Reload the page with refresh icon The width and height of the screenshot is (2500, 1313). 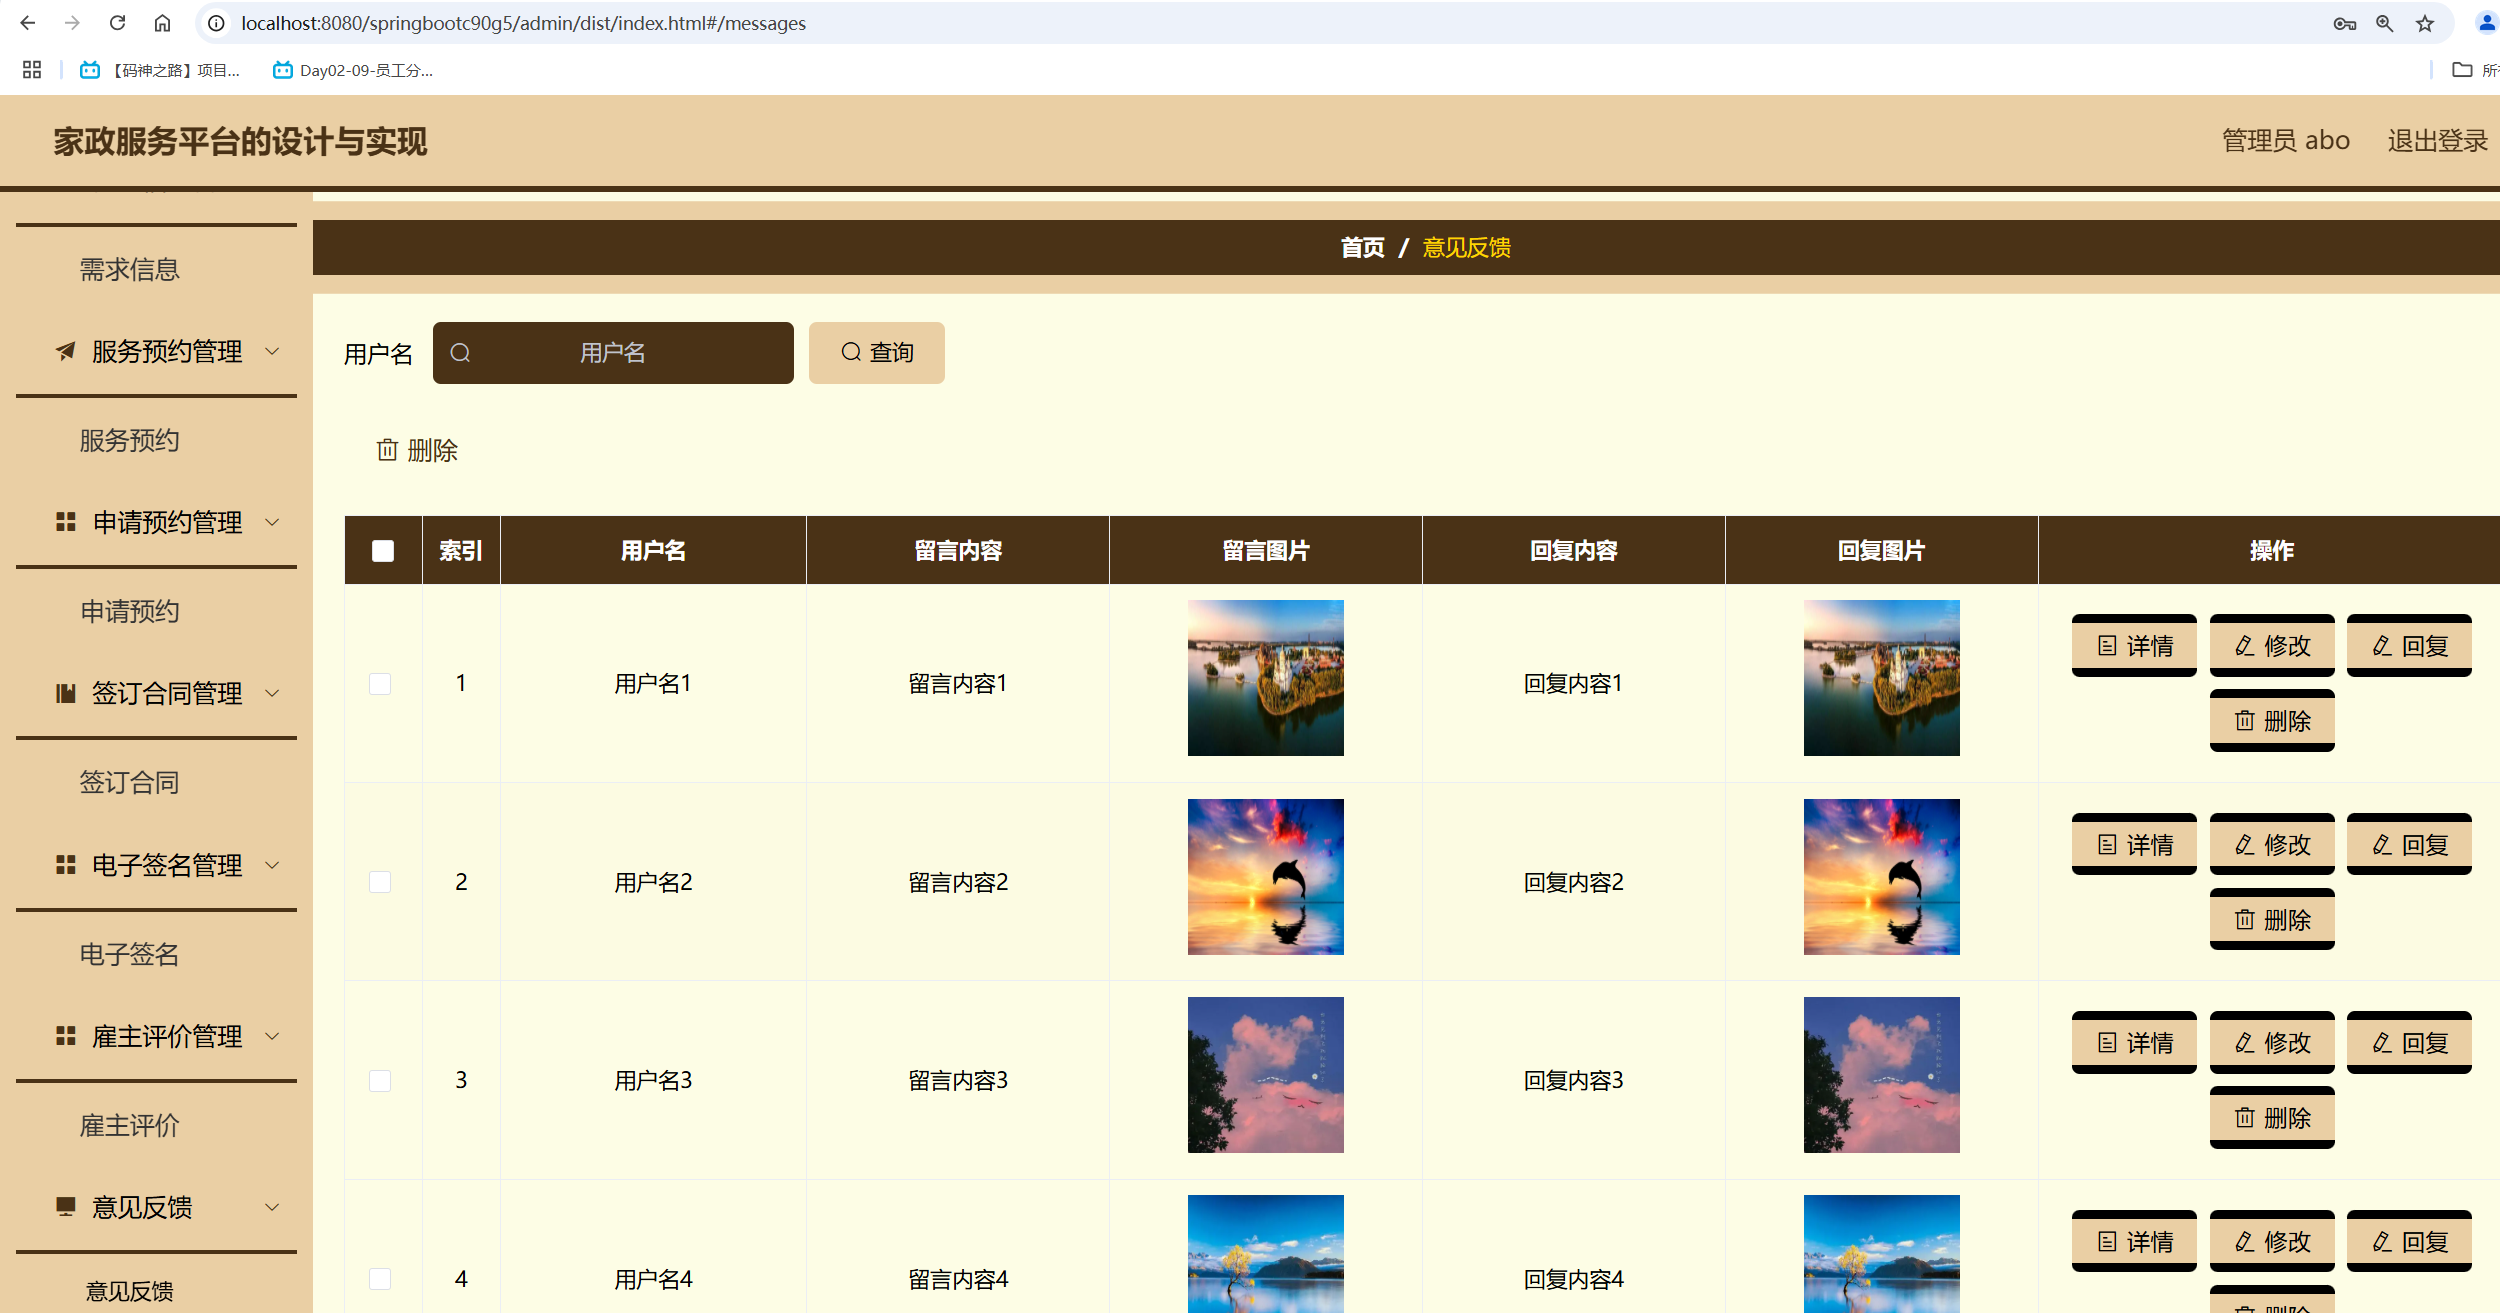tap(117, 23)
